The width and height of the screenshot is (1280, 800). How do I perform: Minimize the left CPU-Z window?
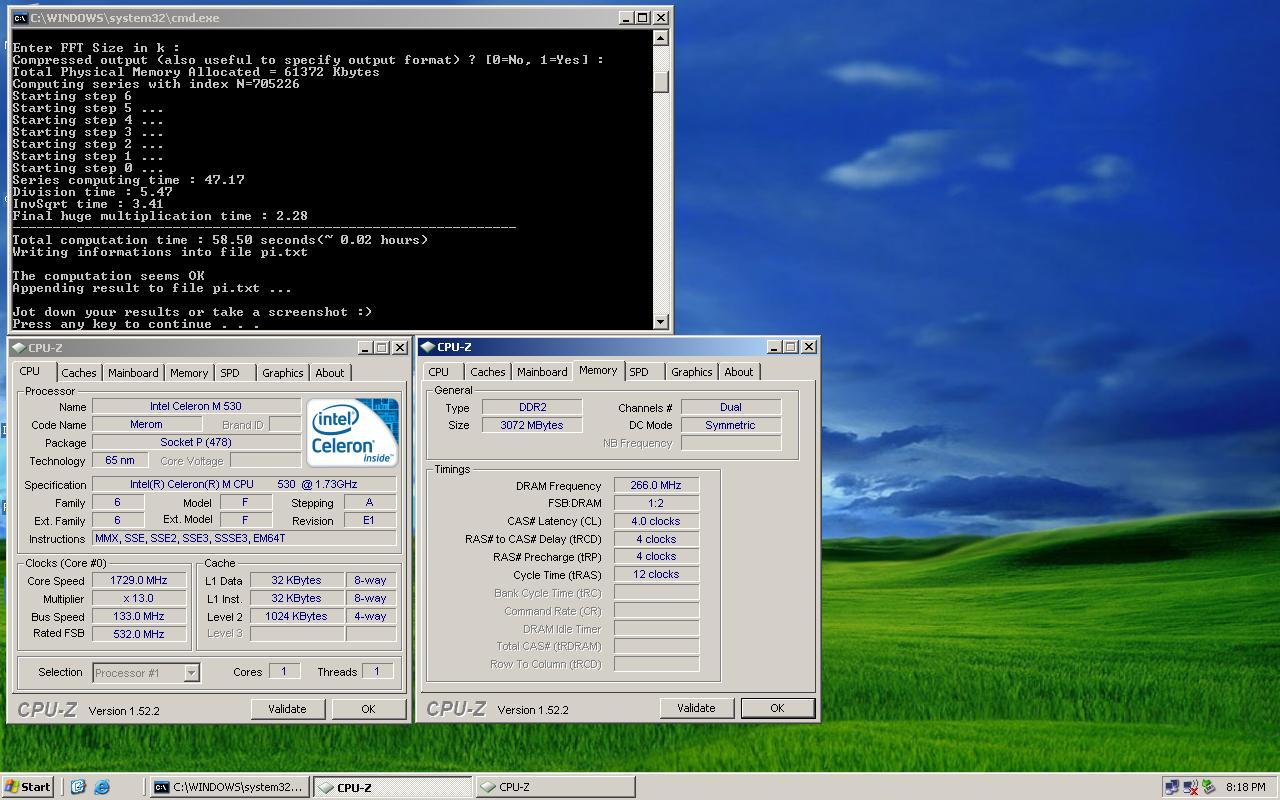coord(365,348)
